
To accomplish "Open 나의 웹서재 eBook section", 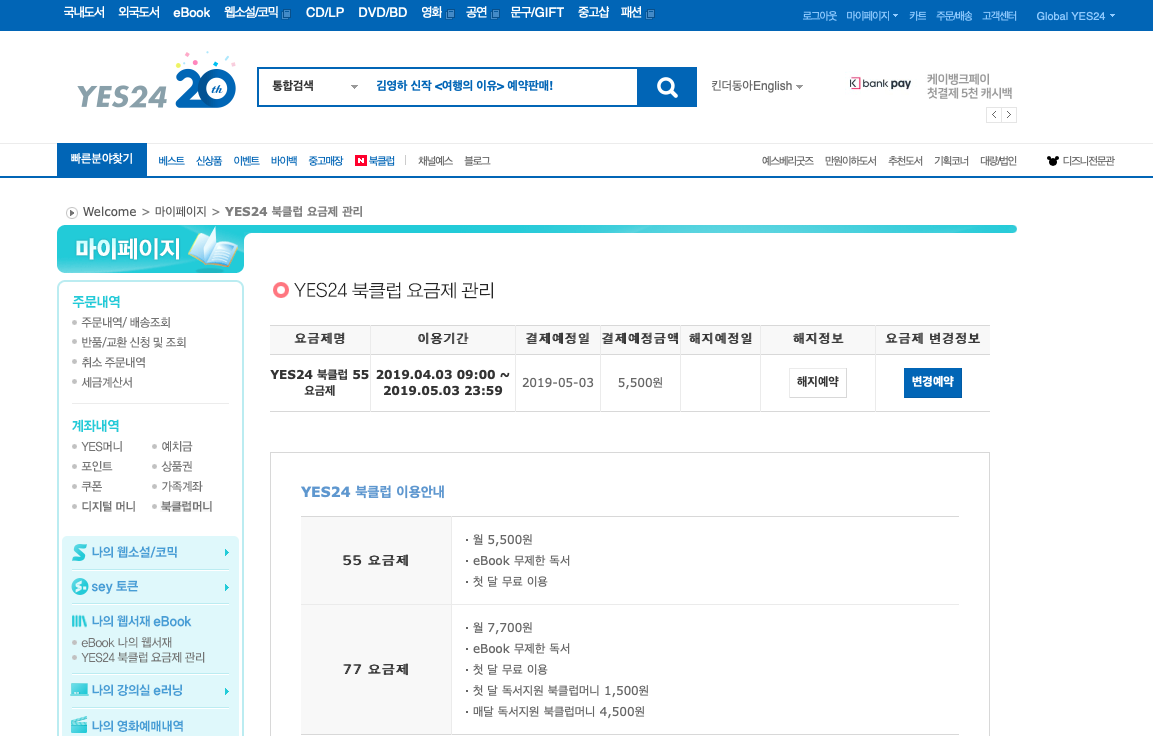I will coord(131,621).
